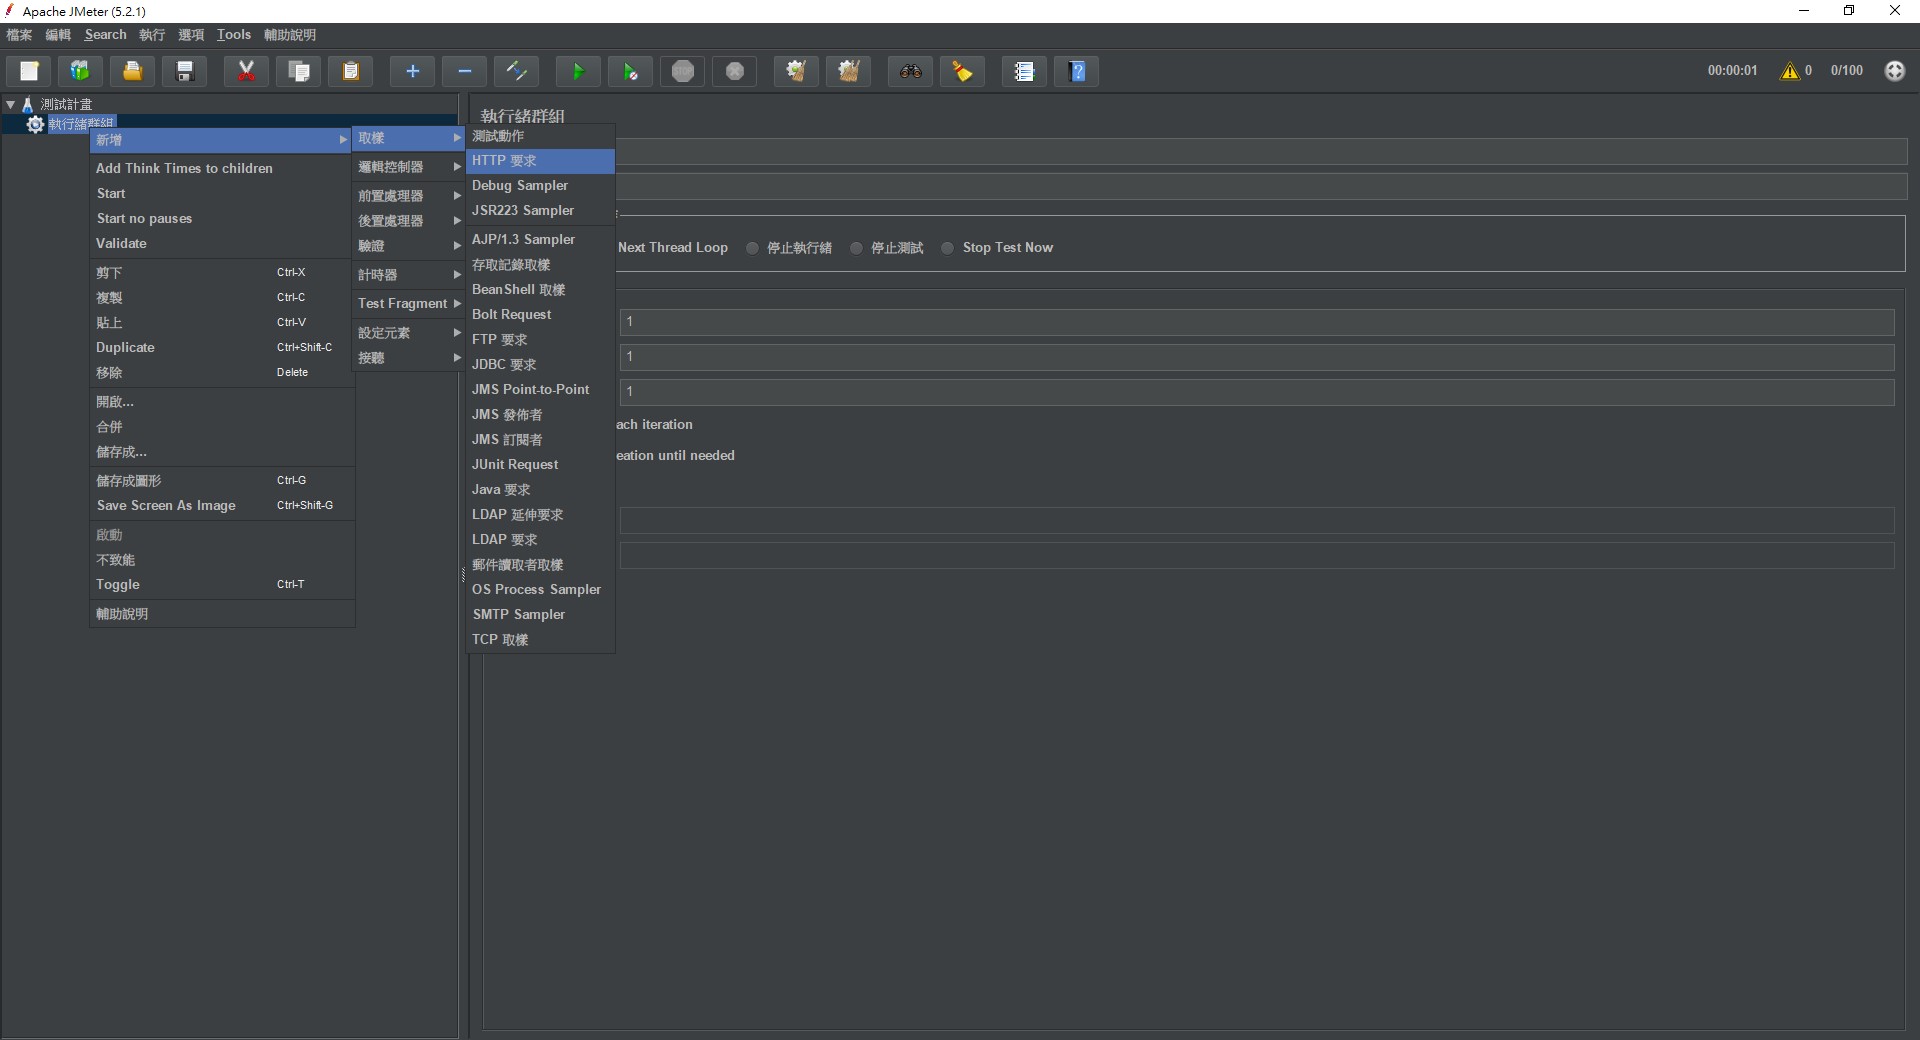The height and width of the screenshot is (1040, 1920).
Task: Click the binoculars Search icon
Action: tap(910, 71)
